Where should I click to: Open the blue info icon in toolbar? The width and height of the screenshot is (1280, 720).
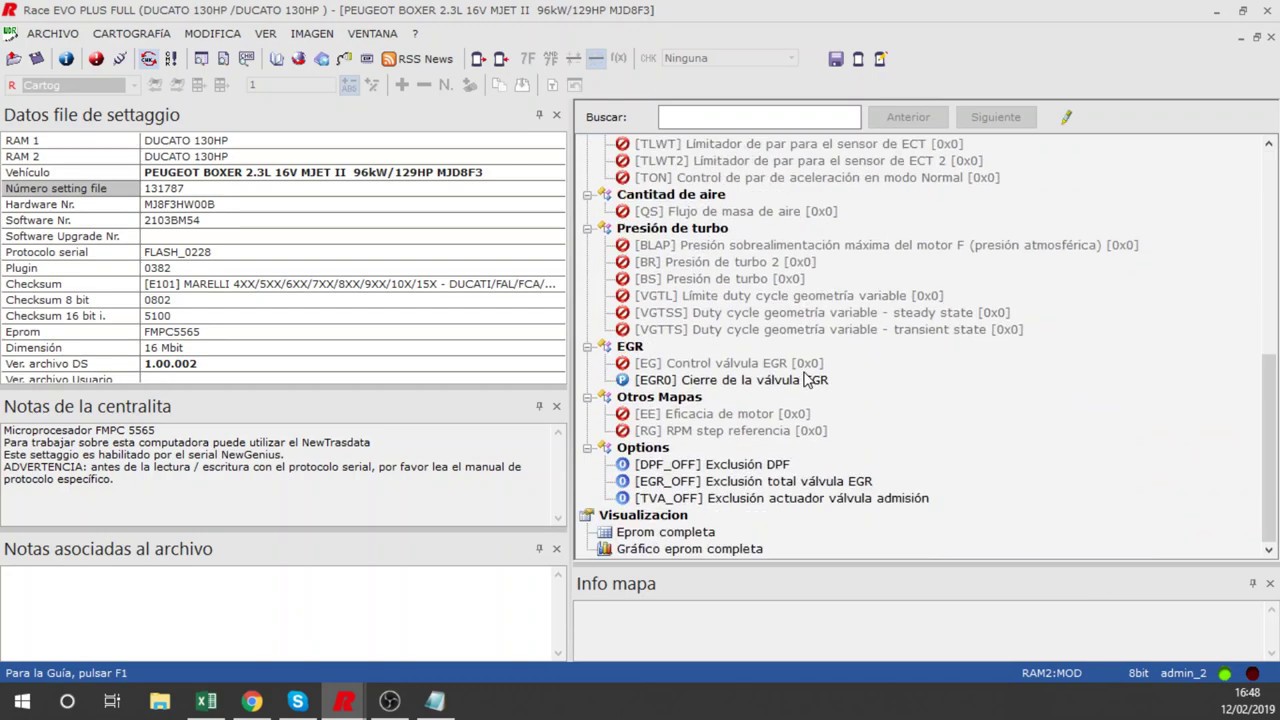[66, 59]
